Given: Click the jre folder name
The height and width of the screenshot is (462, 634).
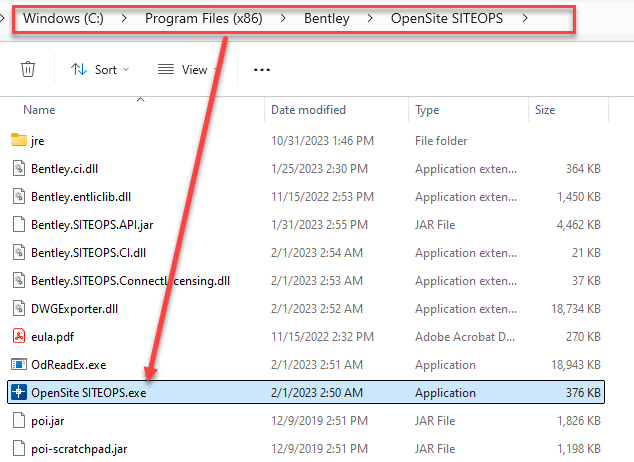Looking at the screenshot, I should tap(38, 141).
